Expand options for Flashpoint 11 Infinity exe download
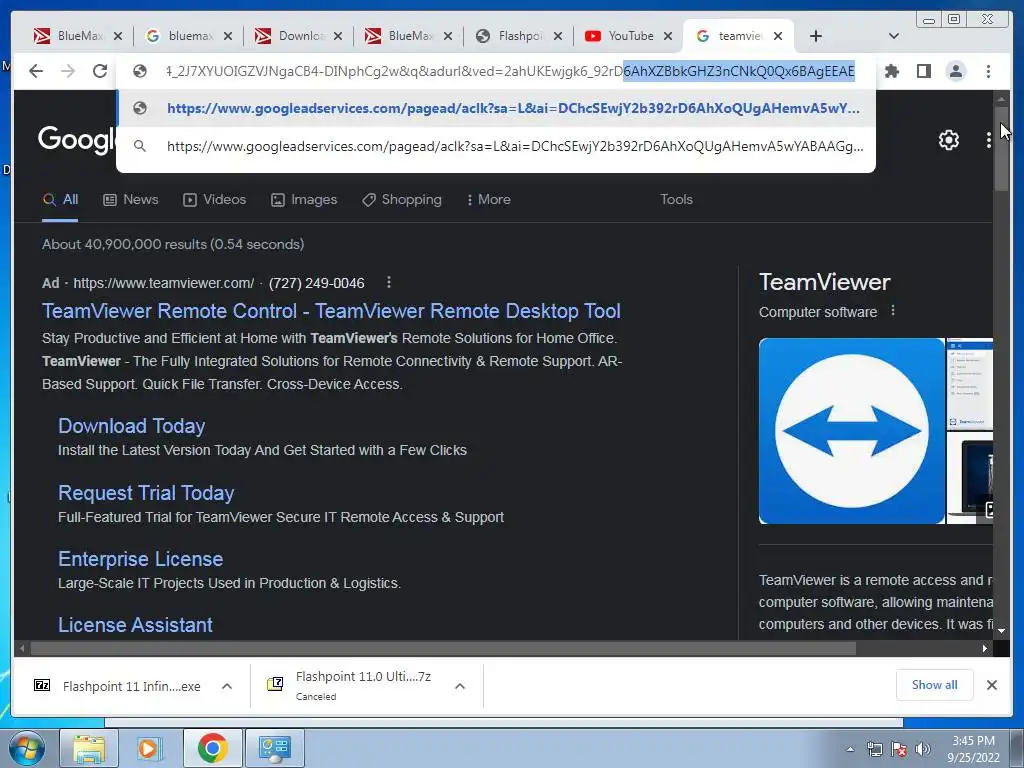 pos(227,686)
